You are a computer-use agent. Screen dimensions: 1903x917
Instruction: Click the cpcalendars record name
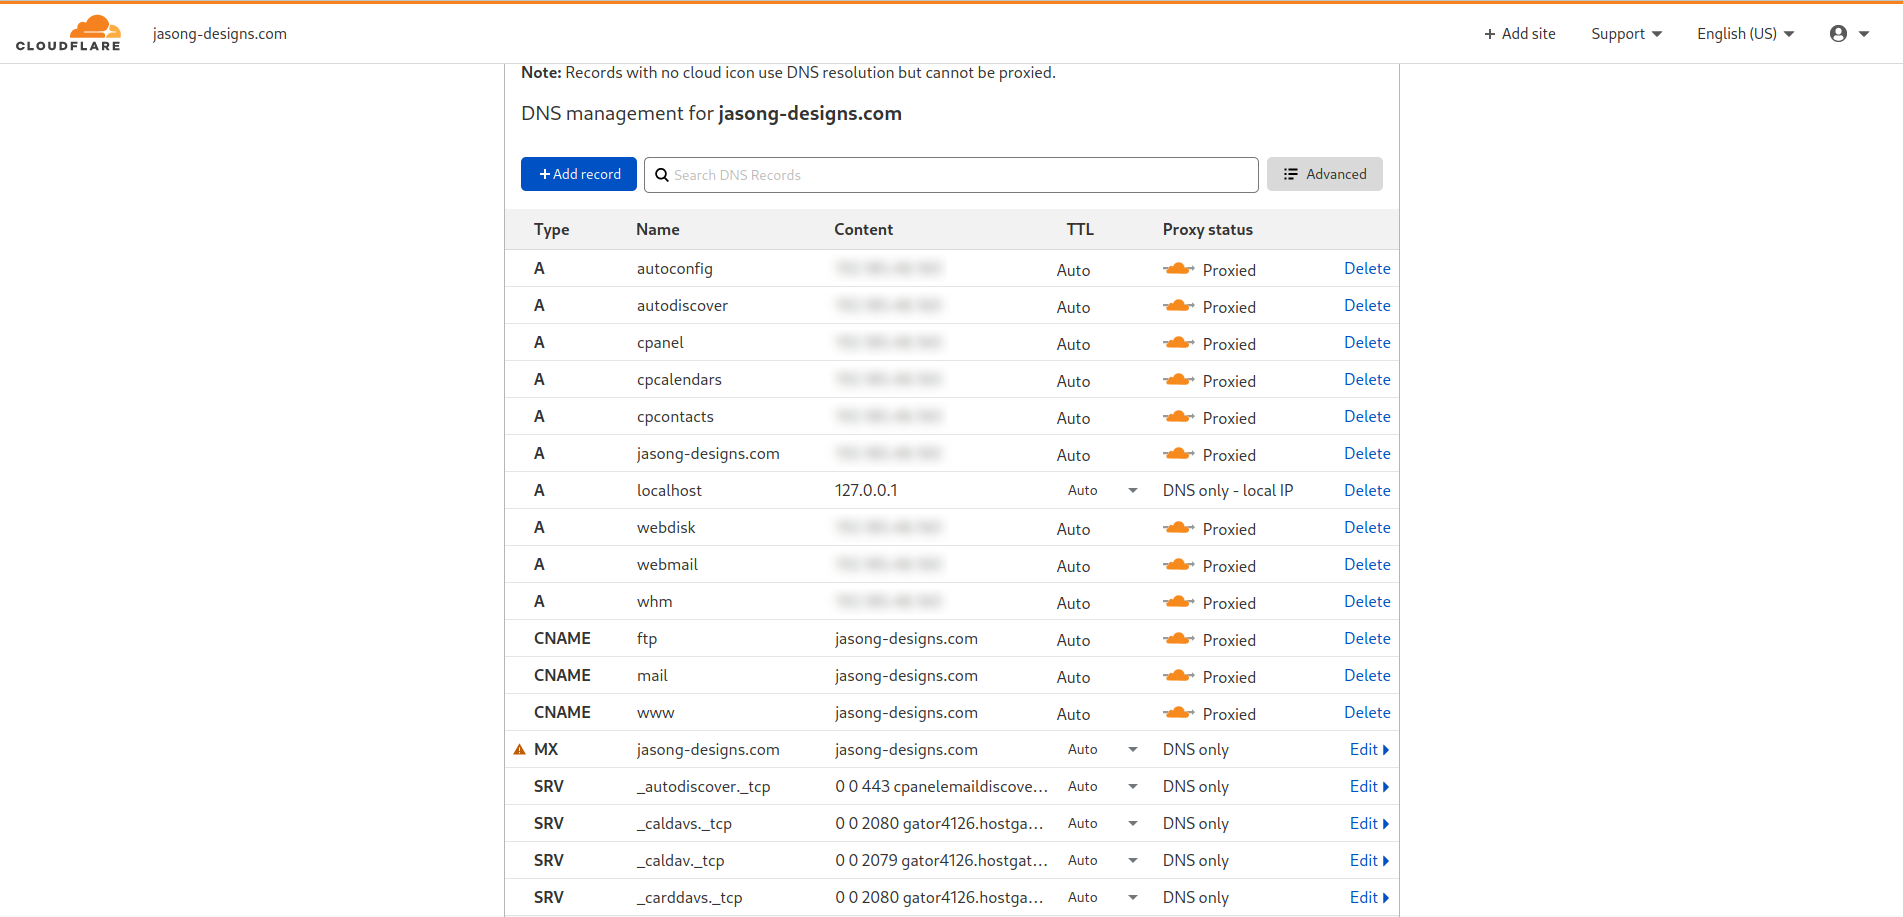point(679,379)
